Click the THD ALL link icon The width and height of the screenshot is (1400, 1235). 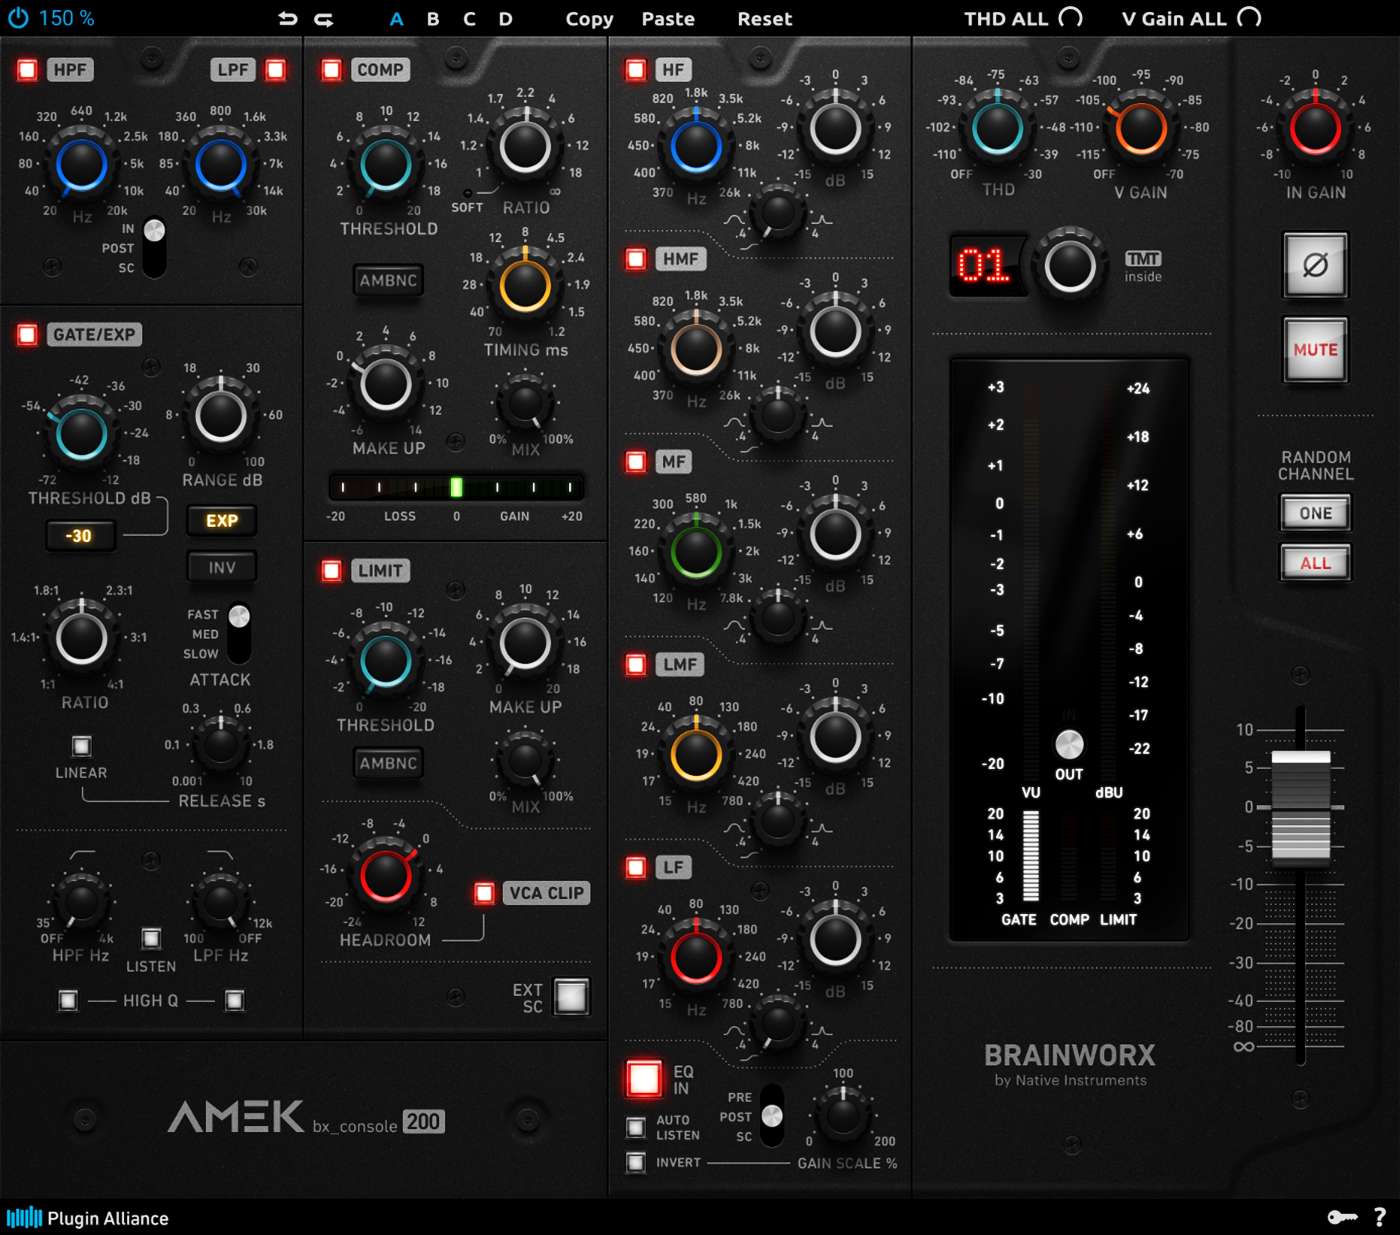(x=1070, y=18)
